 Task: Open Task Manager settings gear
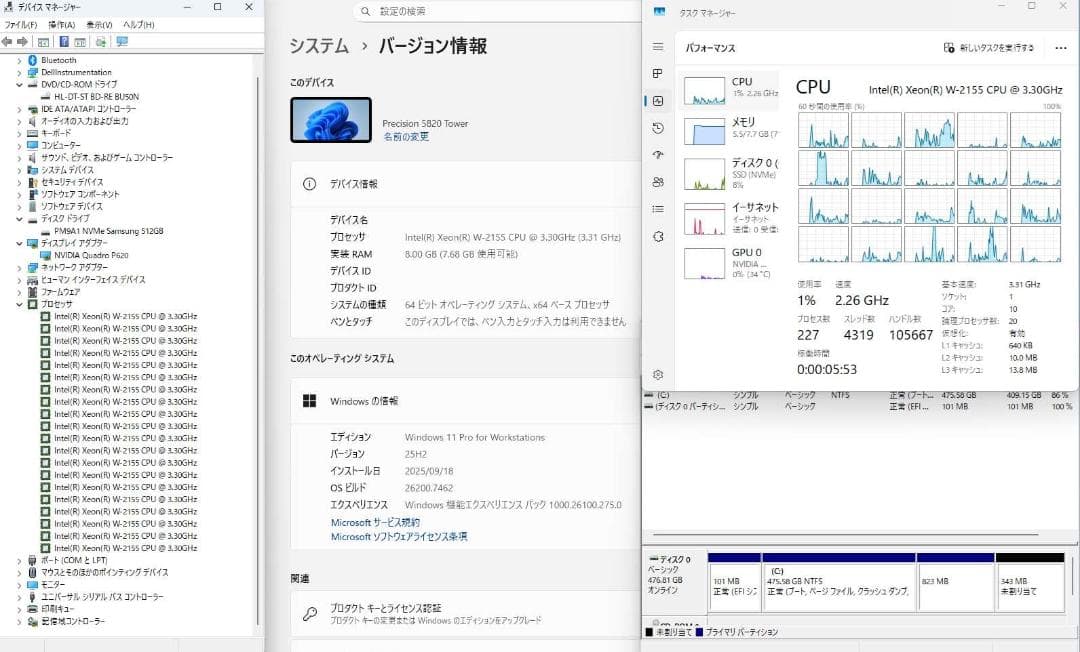[658, 374]
